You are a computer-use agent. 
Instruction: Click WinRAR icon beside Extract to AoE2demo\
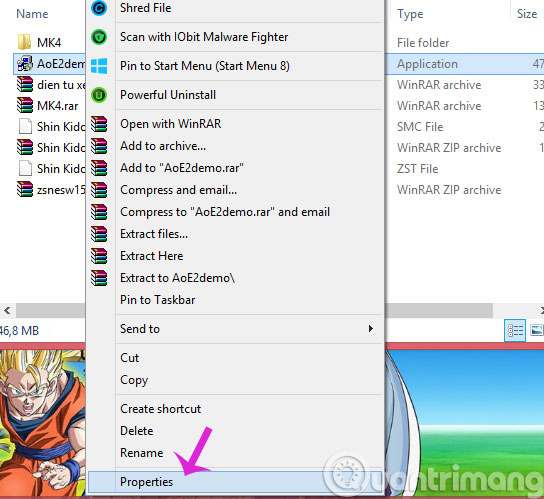[99, 278]
